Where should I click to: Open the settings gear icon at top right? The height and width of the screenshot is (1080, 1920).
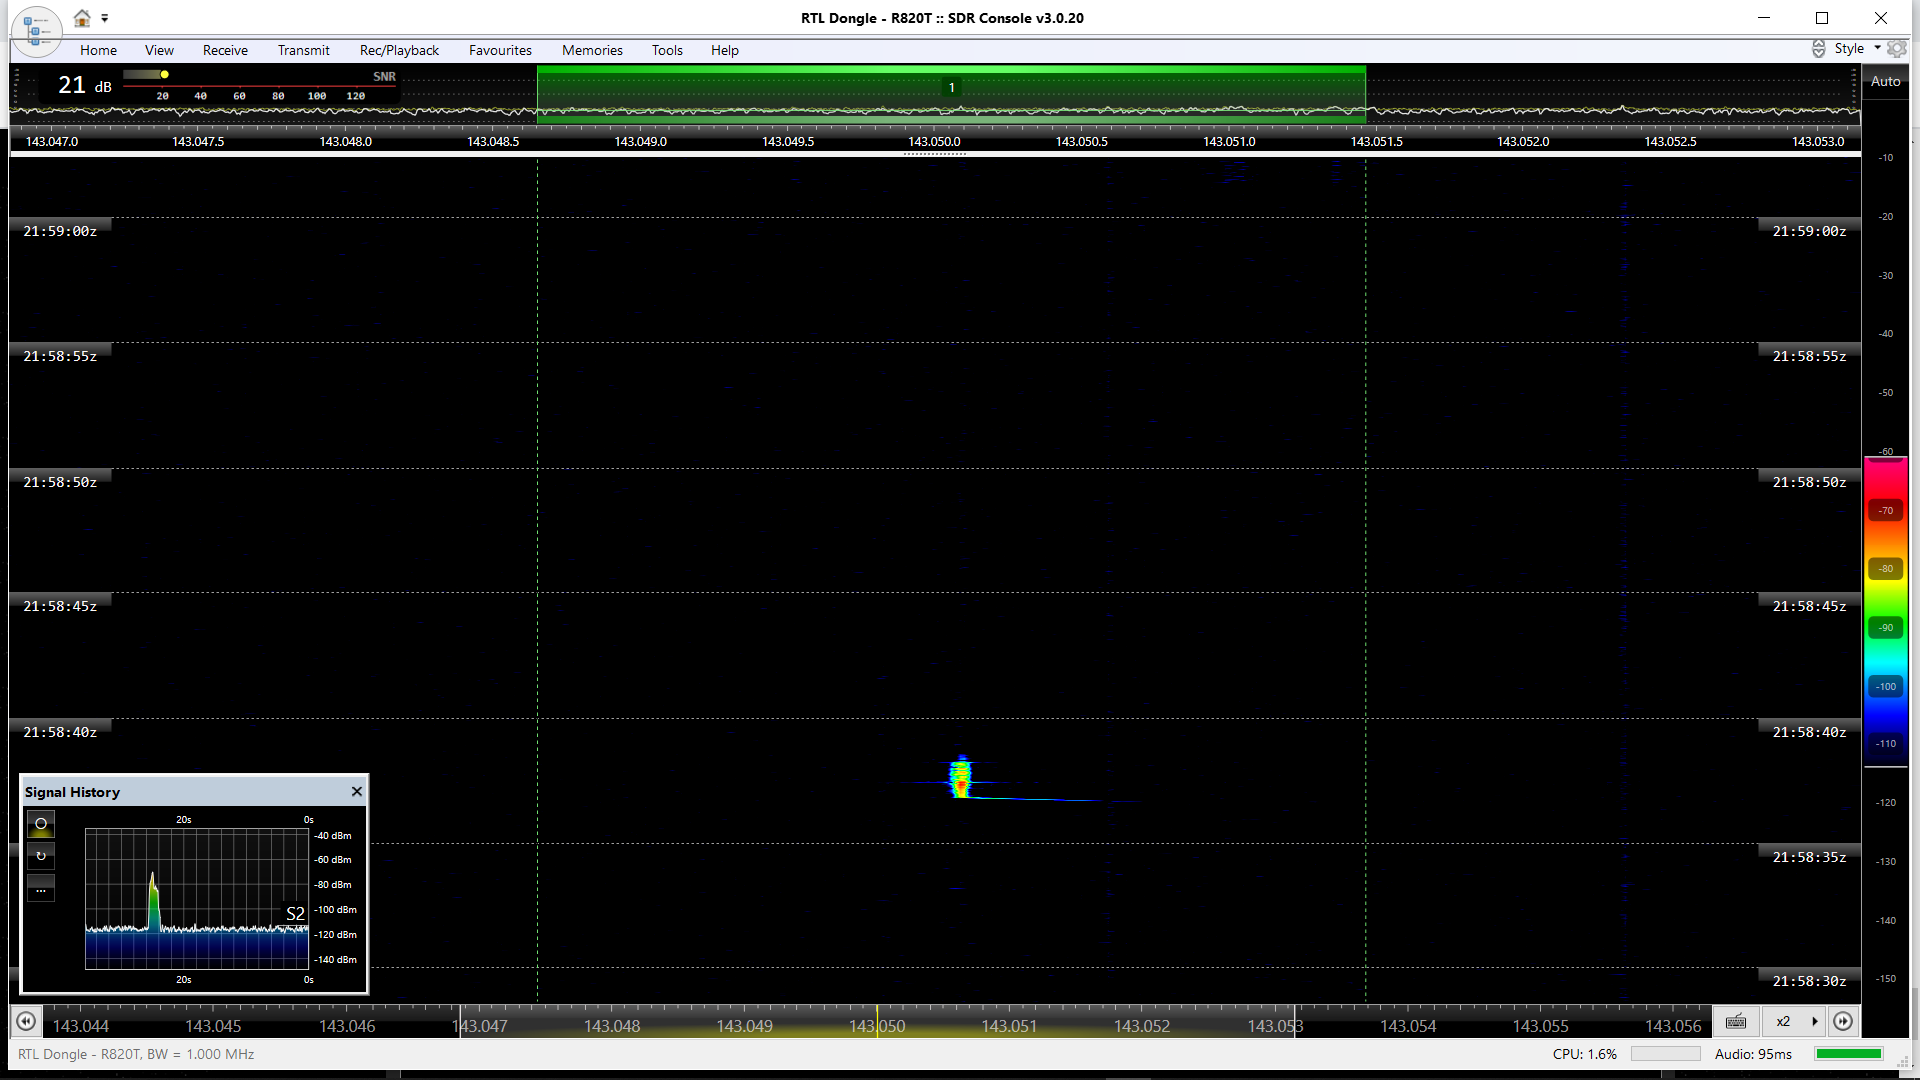click(x=1897, y=48)
